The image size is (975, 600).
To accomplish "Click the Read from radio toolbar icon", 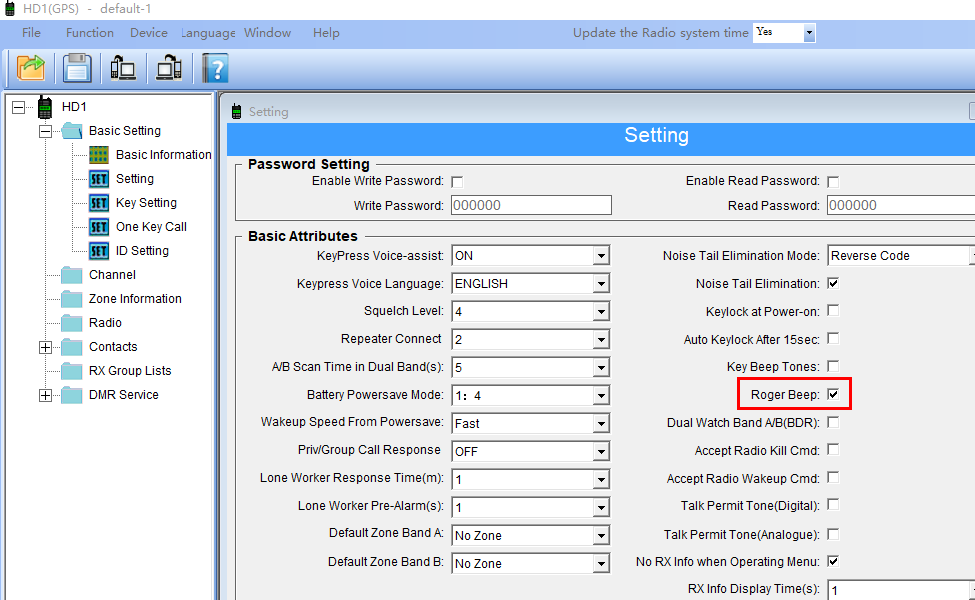I will pyautogui.click(x=123, y=68).
